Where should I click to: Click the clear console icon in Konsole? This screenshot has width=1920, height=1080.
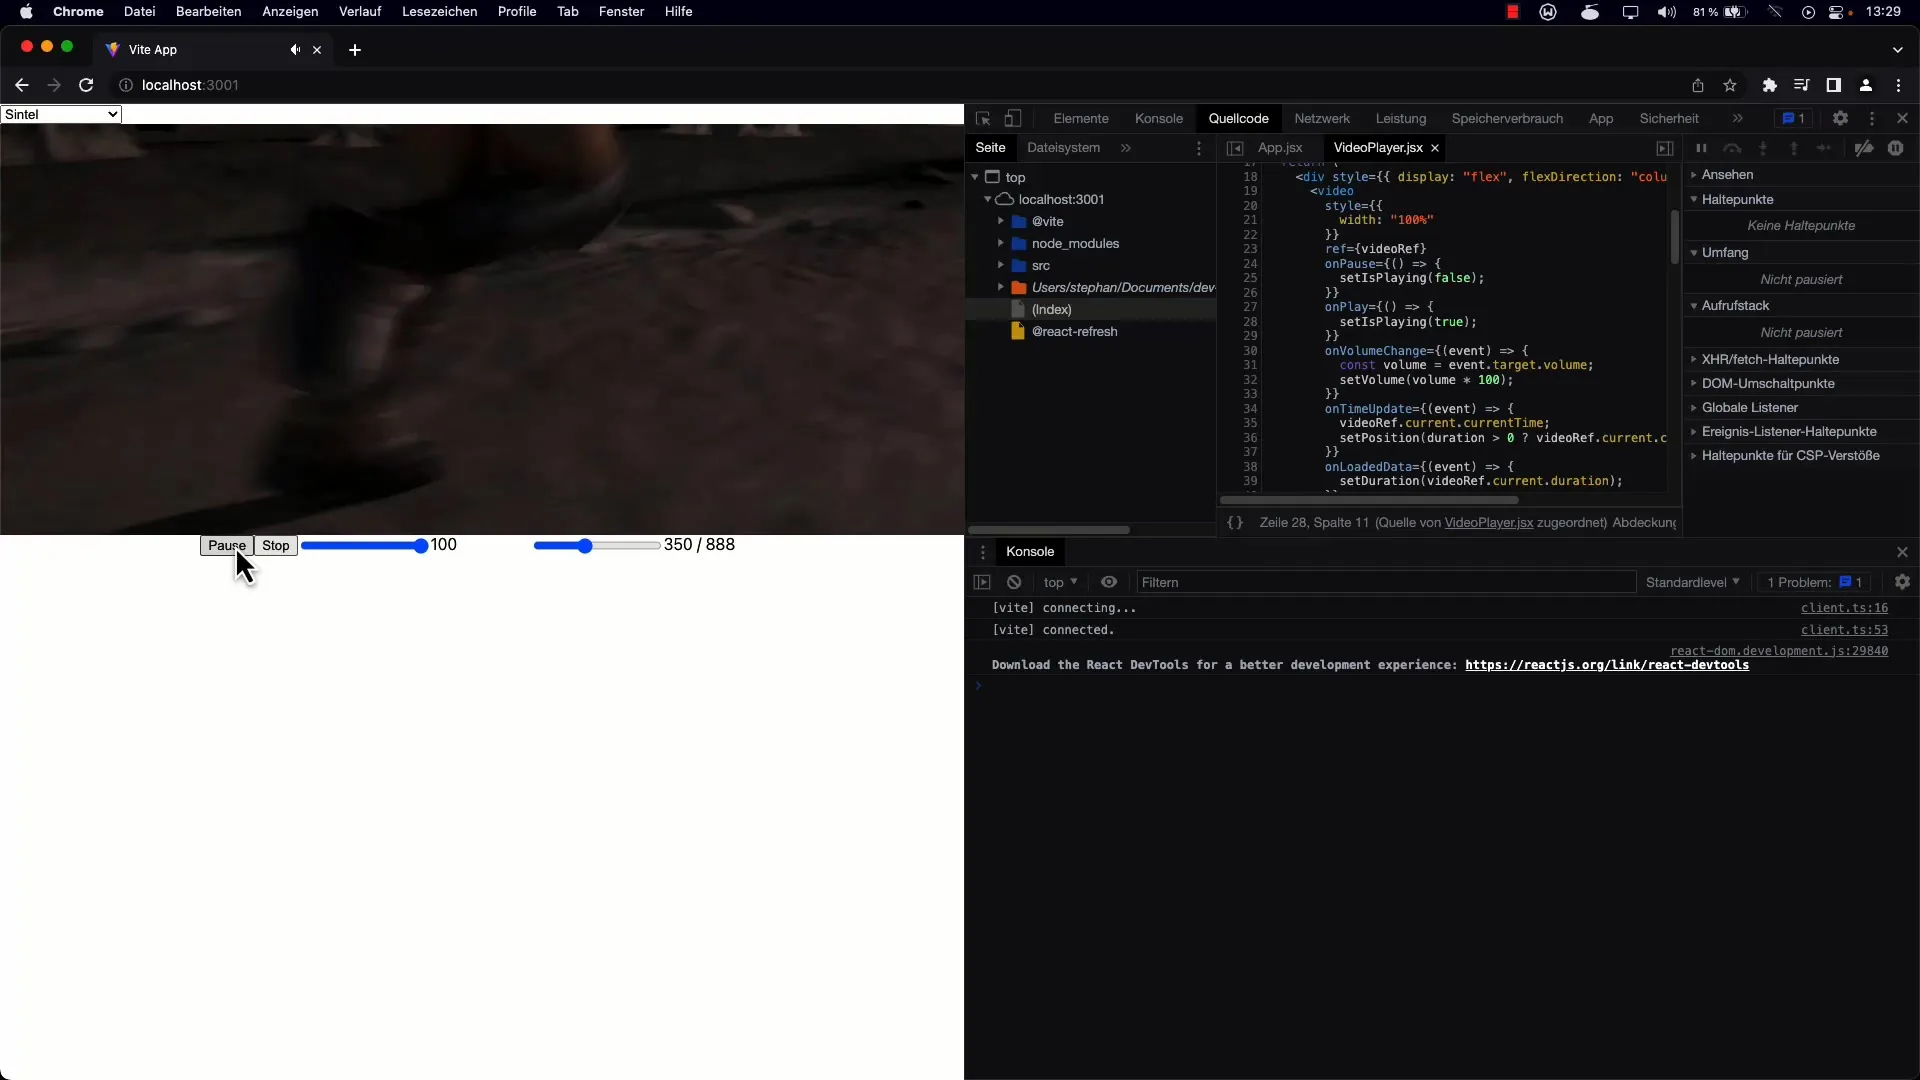tap(1014, 582)
